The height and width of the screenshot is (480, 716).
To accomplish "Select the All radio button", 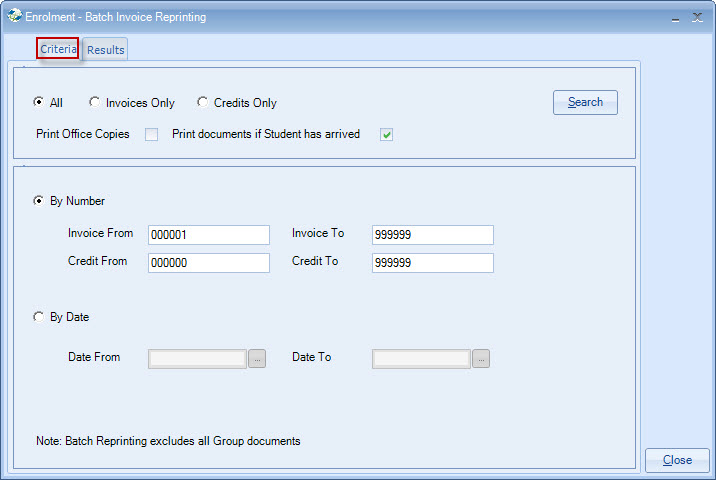I will tap(39, 102).
